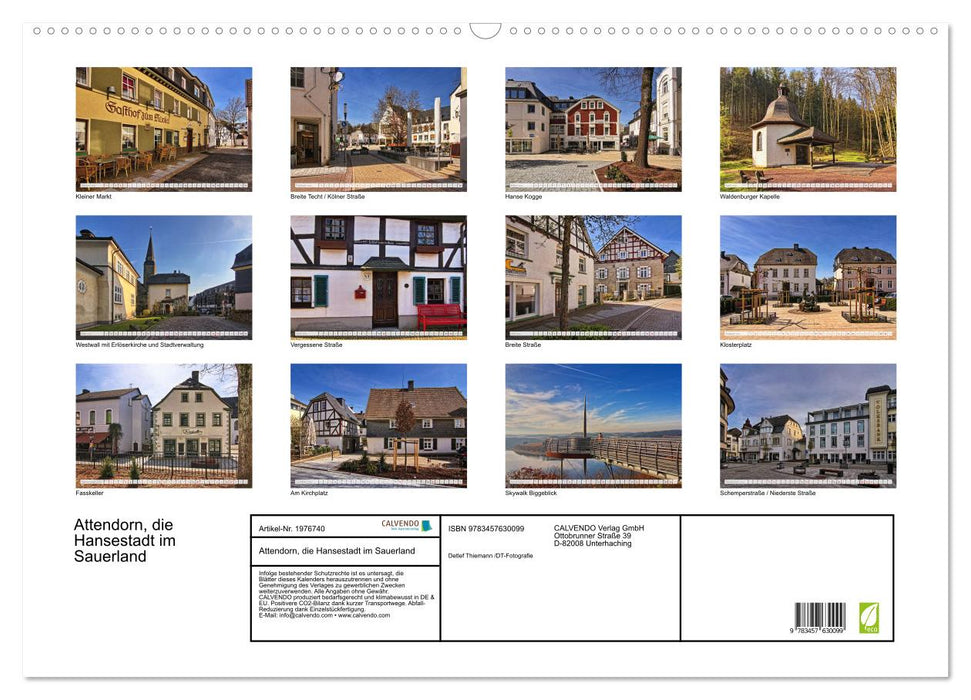Toggle the Kleiner Markt thumbnail selection
This screenshot has height=700, width=971.
pos(164,128)
